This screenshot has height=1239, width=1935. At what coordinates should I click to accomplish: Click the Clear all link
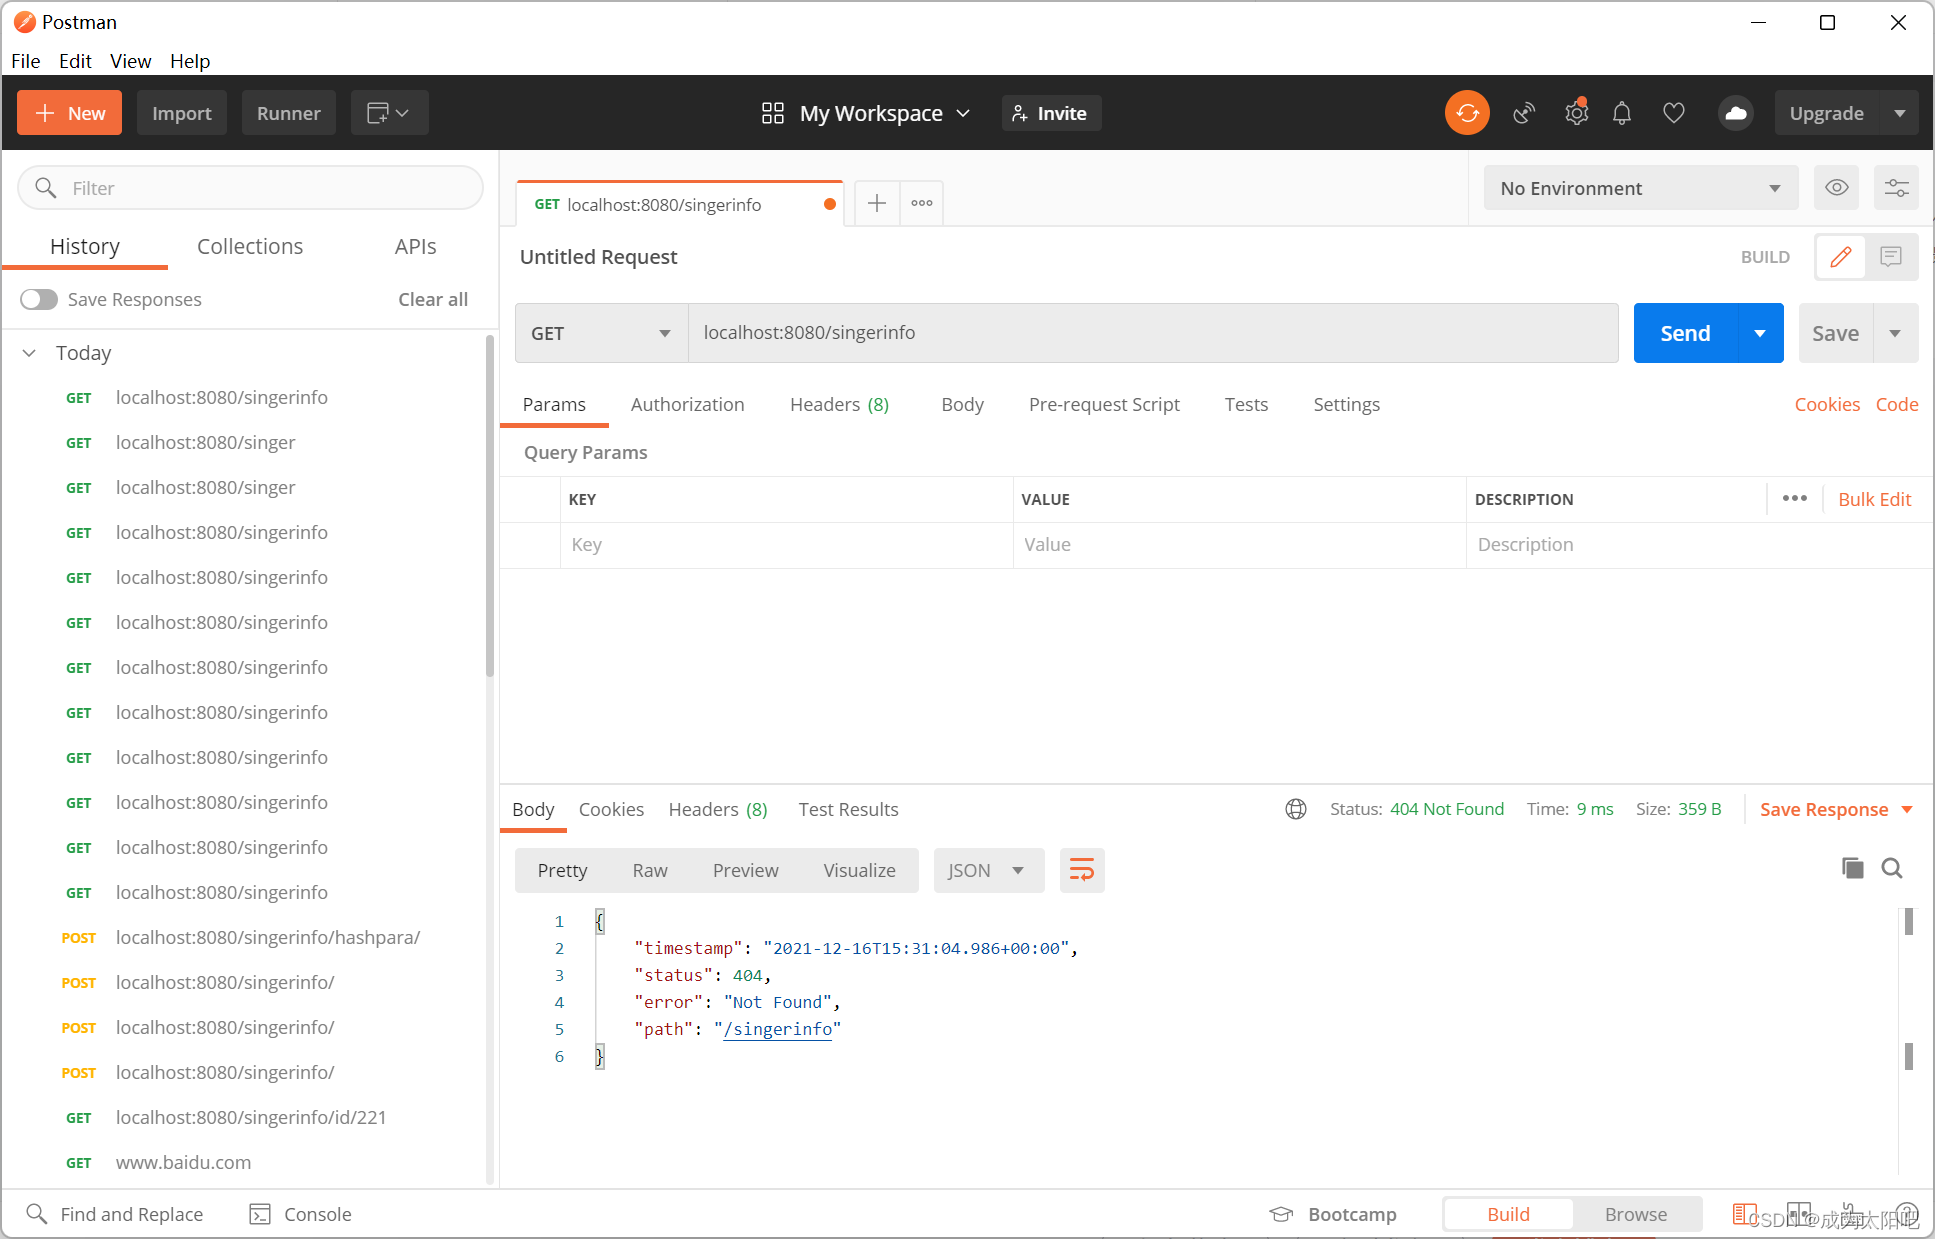pos(433,299)
